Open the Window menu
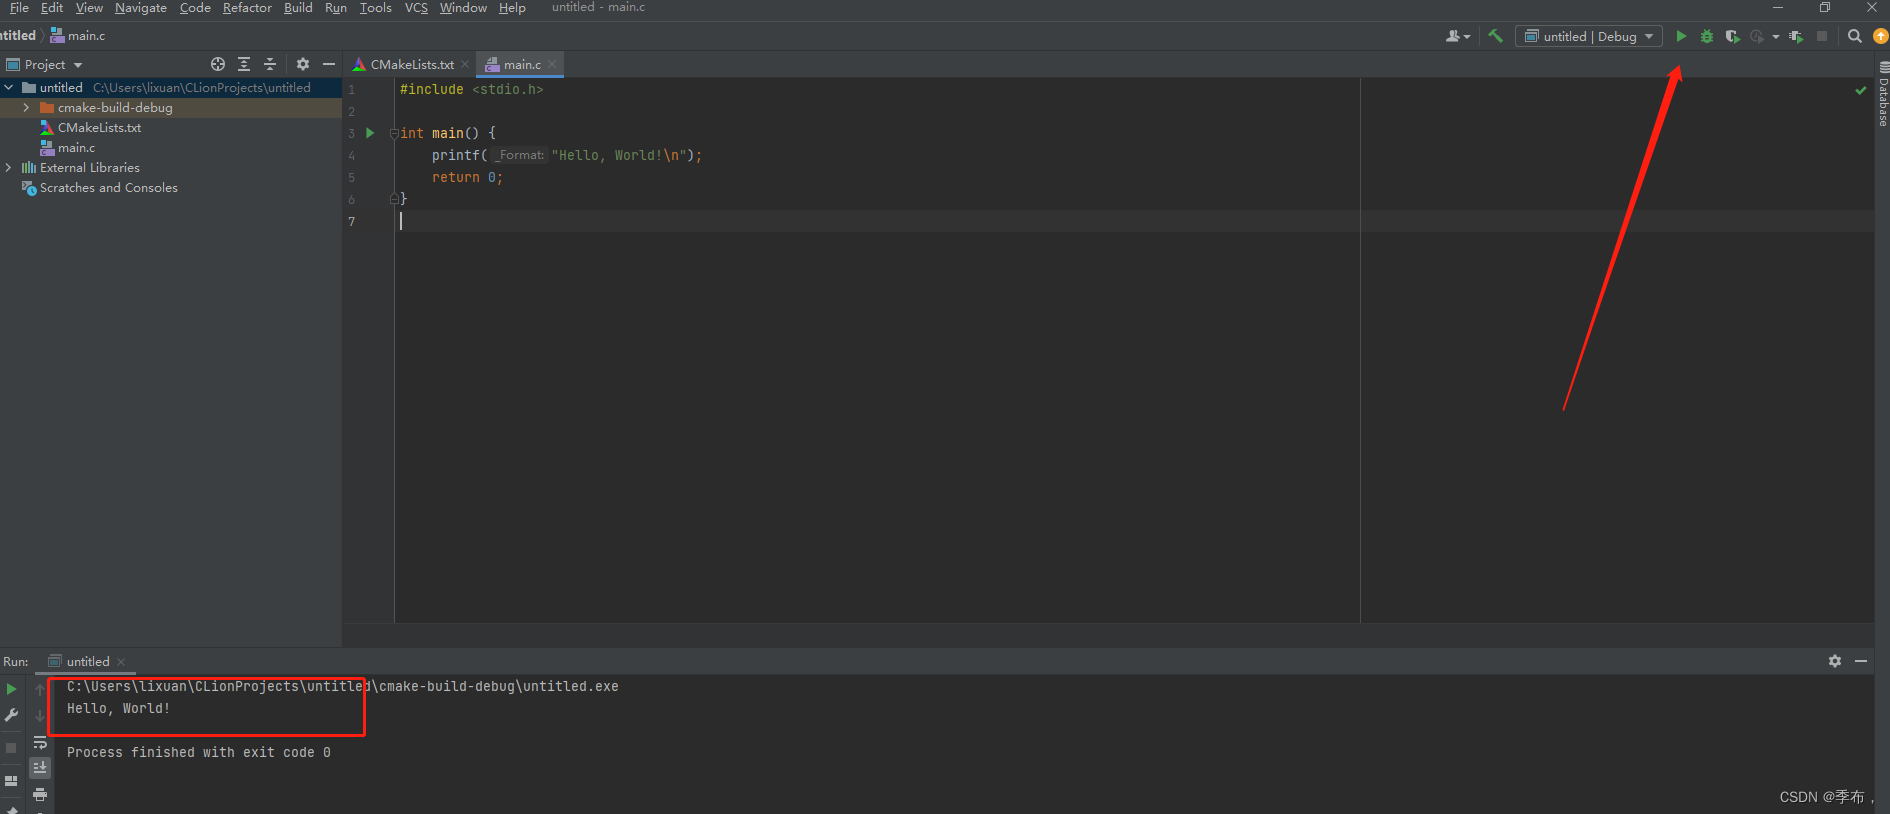1890x814 pixels. (x=463, y=8)
